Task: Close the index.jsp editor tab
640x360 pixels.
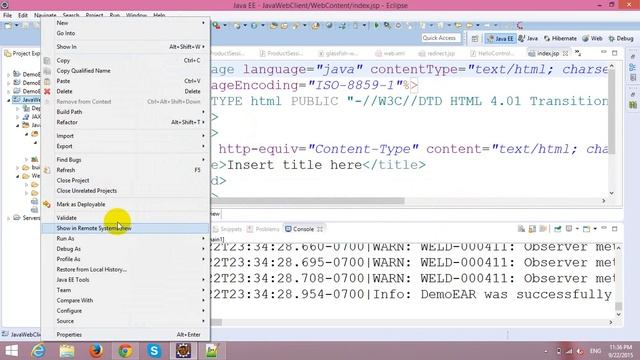Action: click(565, 53)
